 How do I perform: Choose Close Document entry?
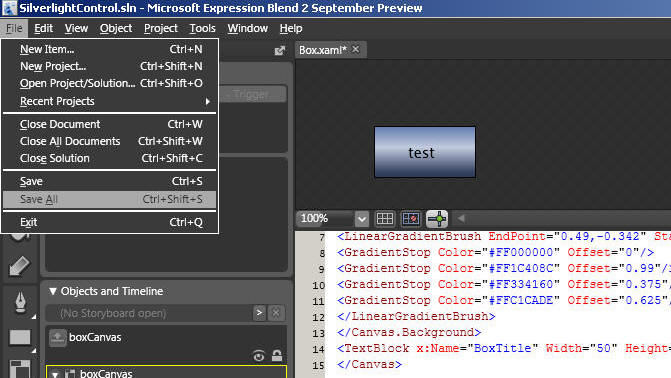[x=110, y=124]
